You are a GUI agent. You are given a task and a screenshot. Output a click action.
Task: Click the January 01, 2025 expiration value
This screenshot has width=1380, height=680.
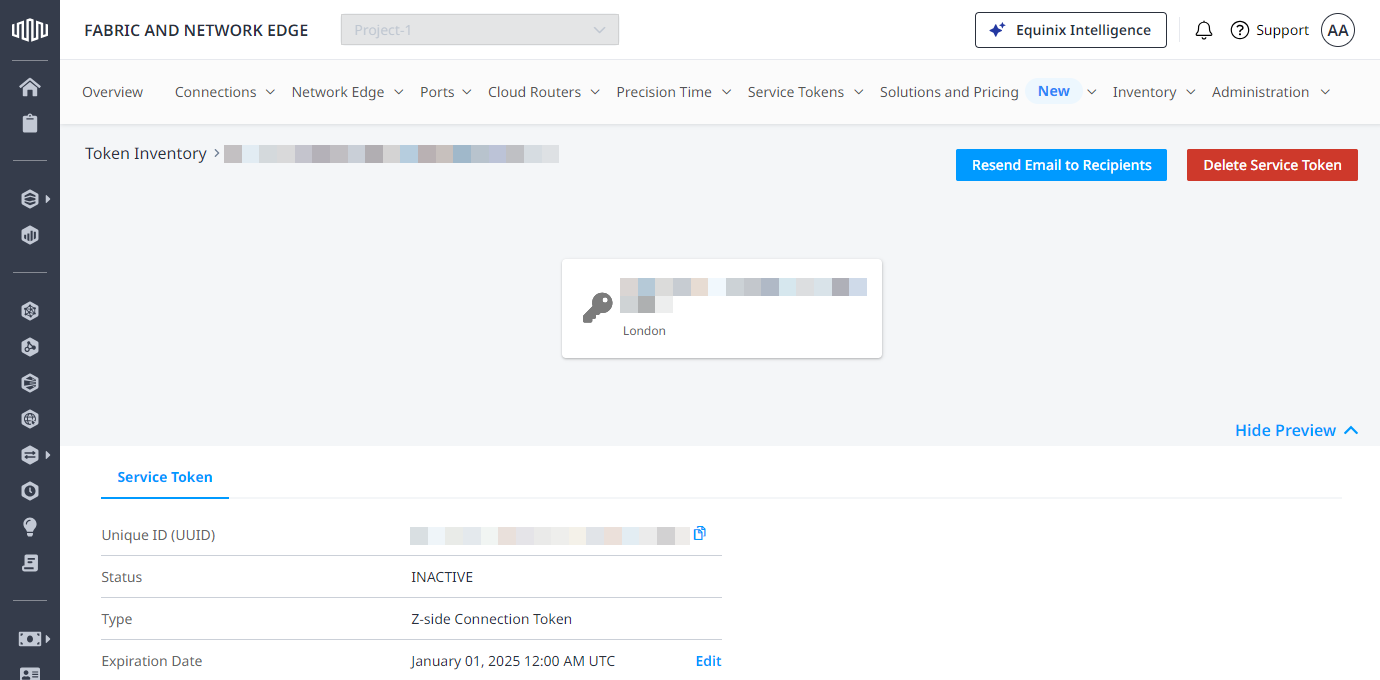point(513,661)
